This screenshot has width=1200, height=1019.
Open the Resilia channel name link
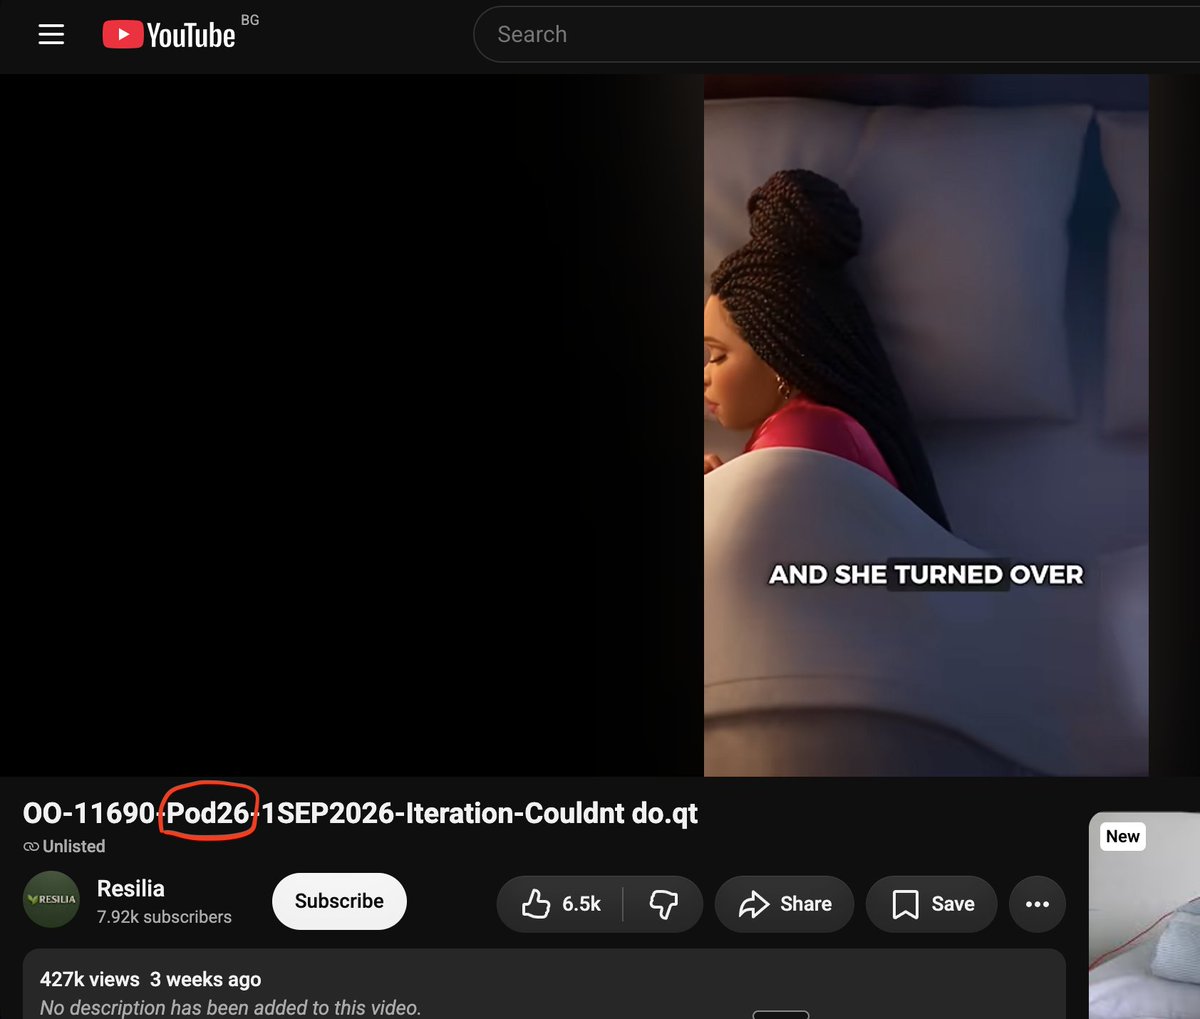[x=131, y=888]
